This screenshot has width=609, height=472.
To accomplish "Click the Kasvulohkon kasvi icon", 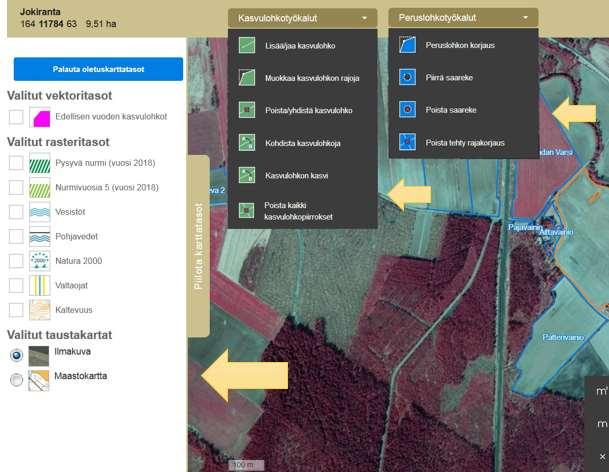I will (x=247, y=175).
